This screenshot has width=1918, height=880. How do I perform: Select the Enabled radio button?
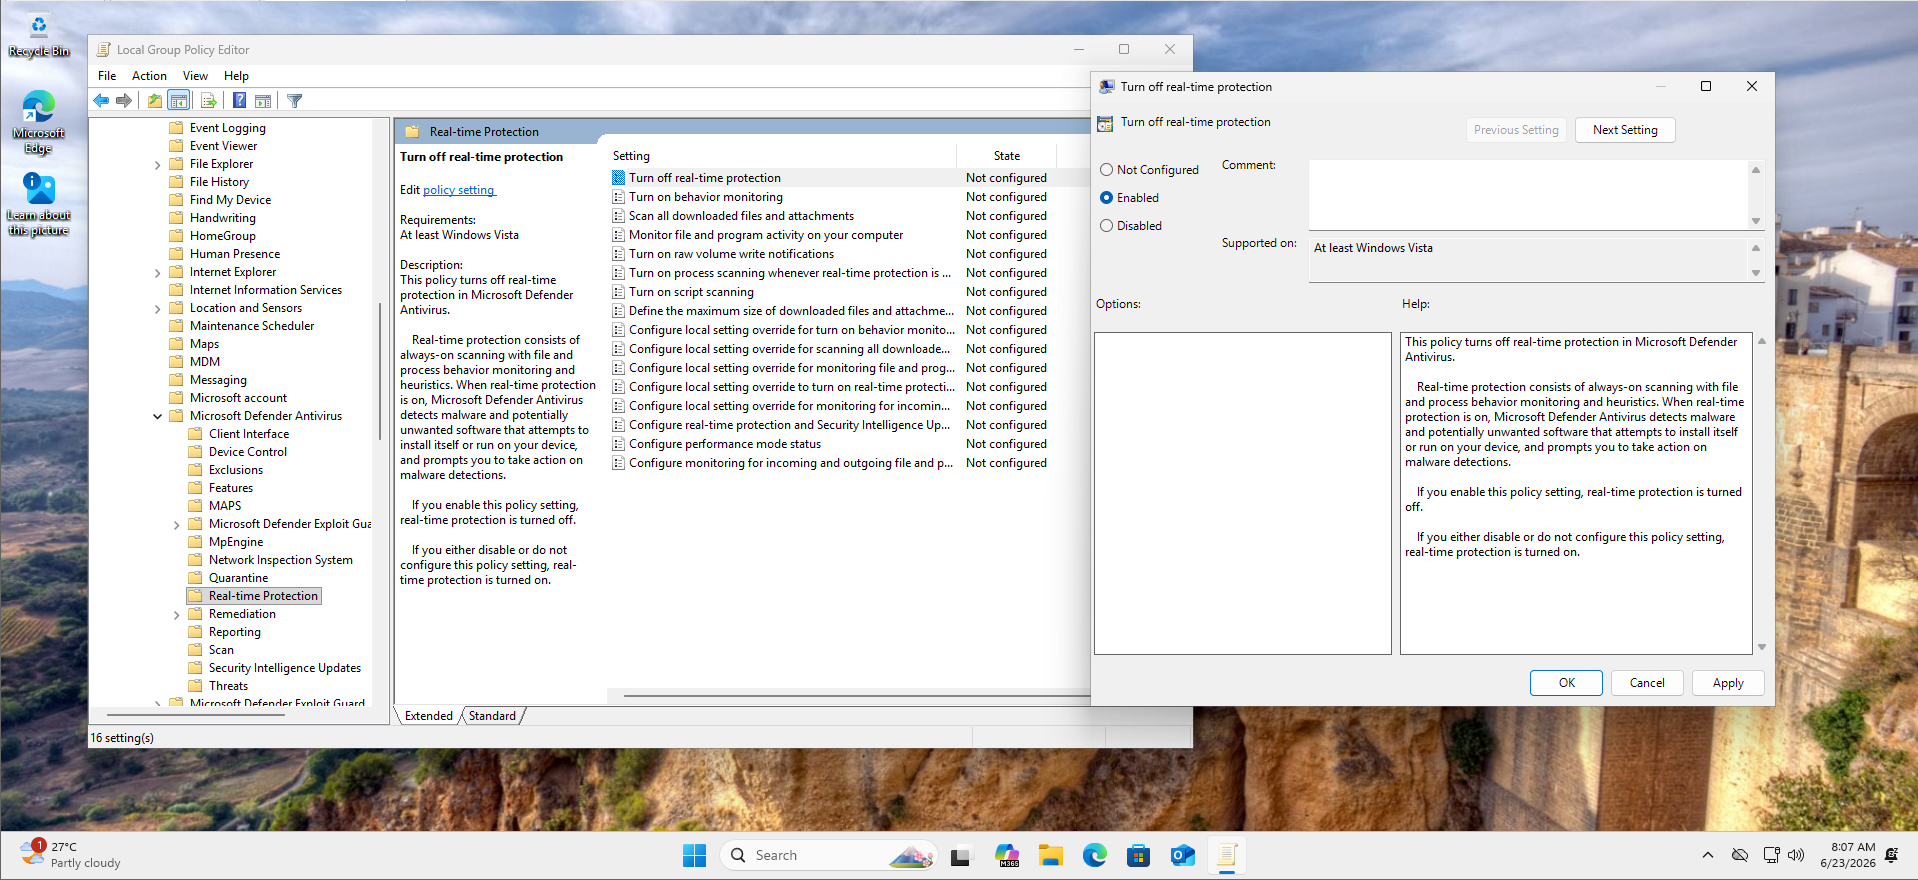[1106, 198]
